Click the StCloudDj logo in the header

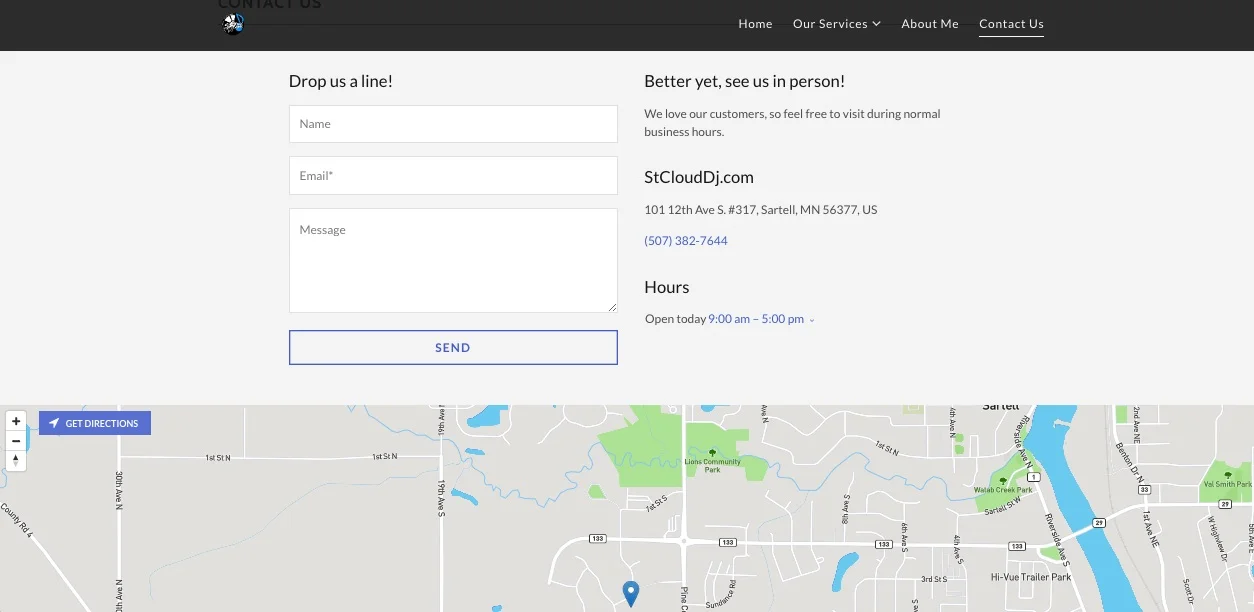coord(232,23)
